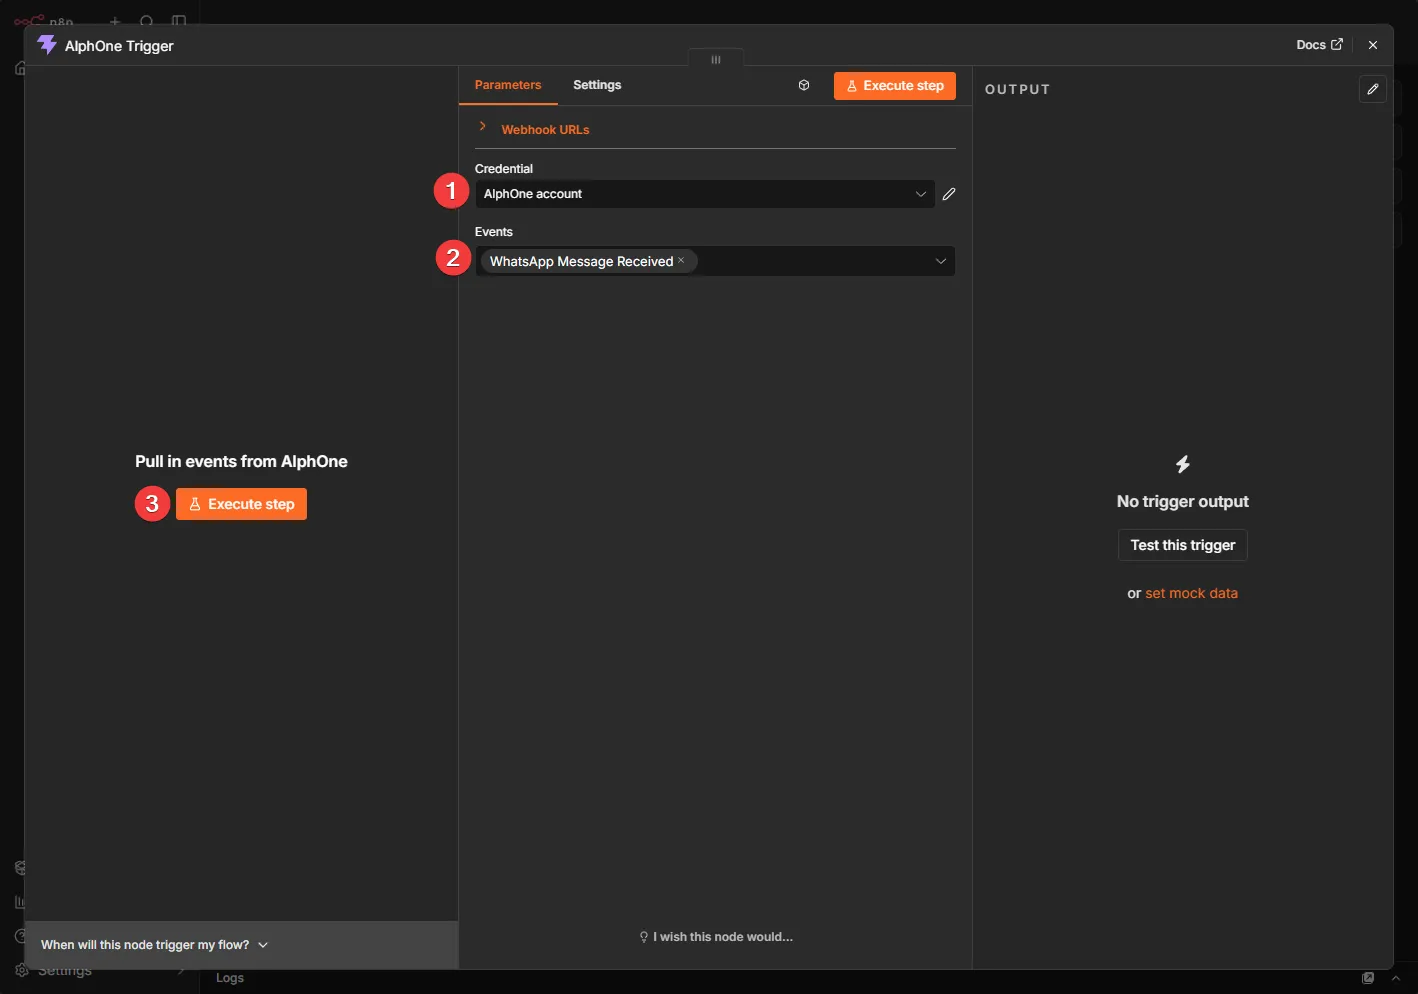1418x994 pixels.
Task: Click the Logs label in the background window
Action: click(x=230, y=978)
